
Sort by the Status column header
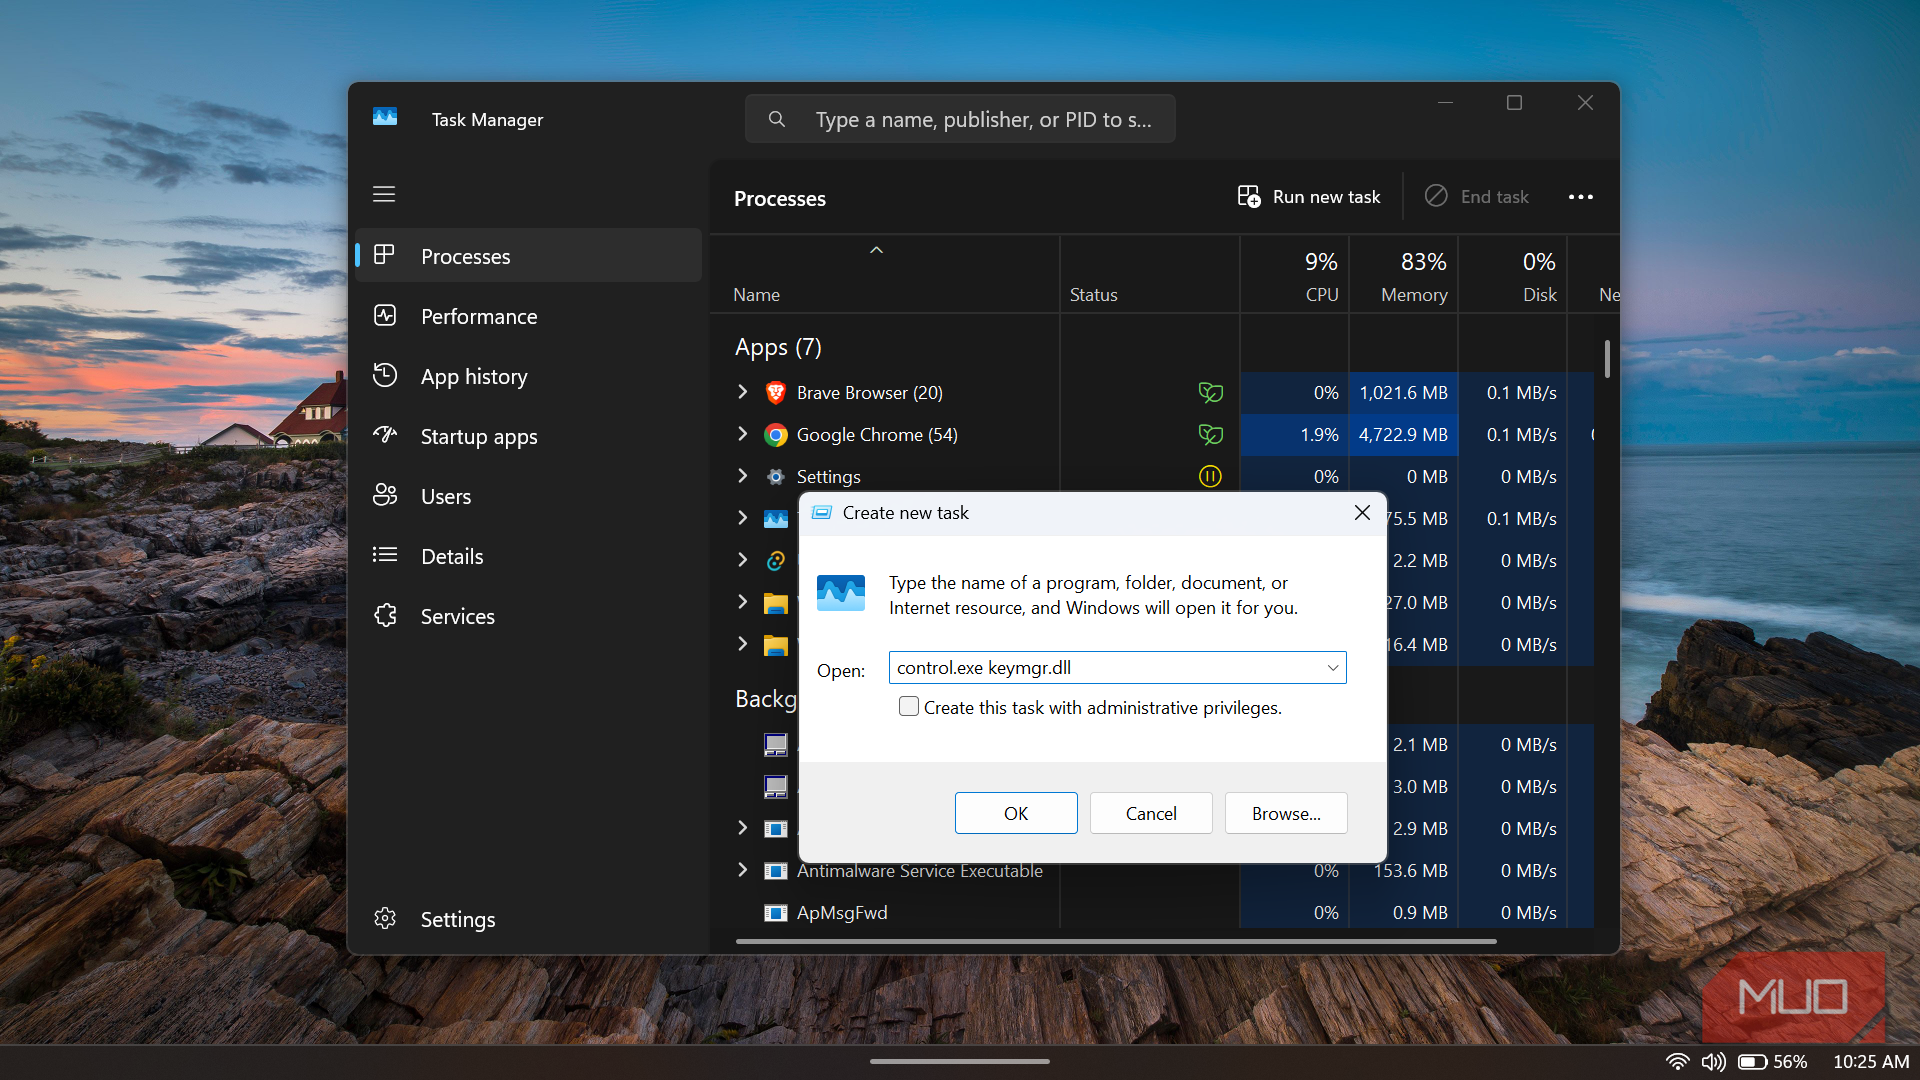[1150, 275]
